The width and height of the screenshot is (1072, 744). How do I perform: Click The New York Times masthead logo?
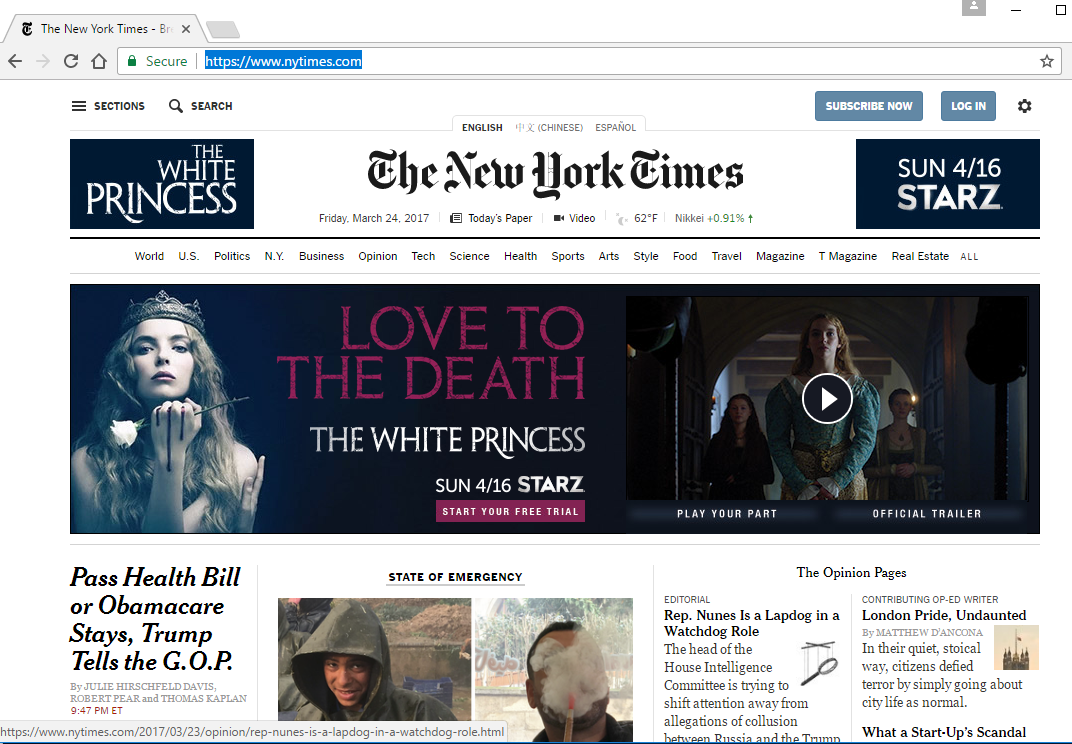pos(555,174)
